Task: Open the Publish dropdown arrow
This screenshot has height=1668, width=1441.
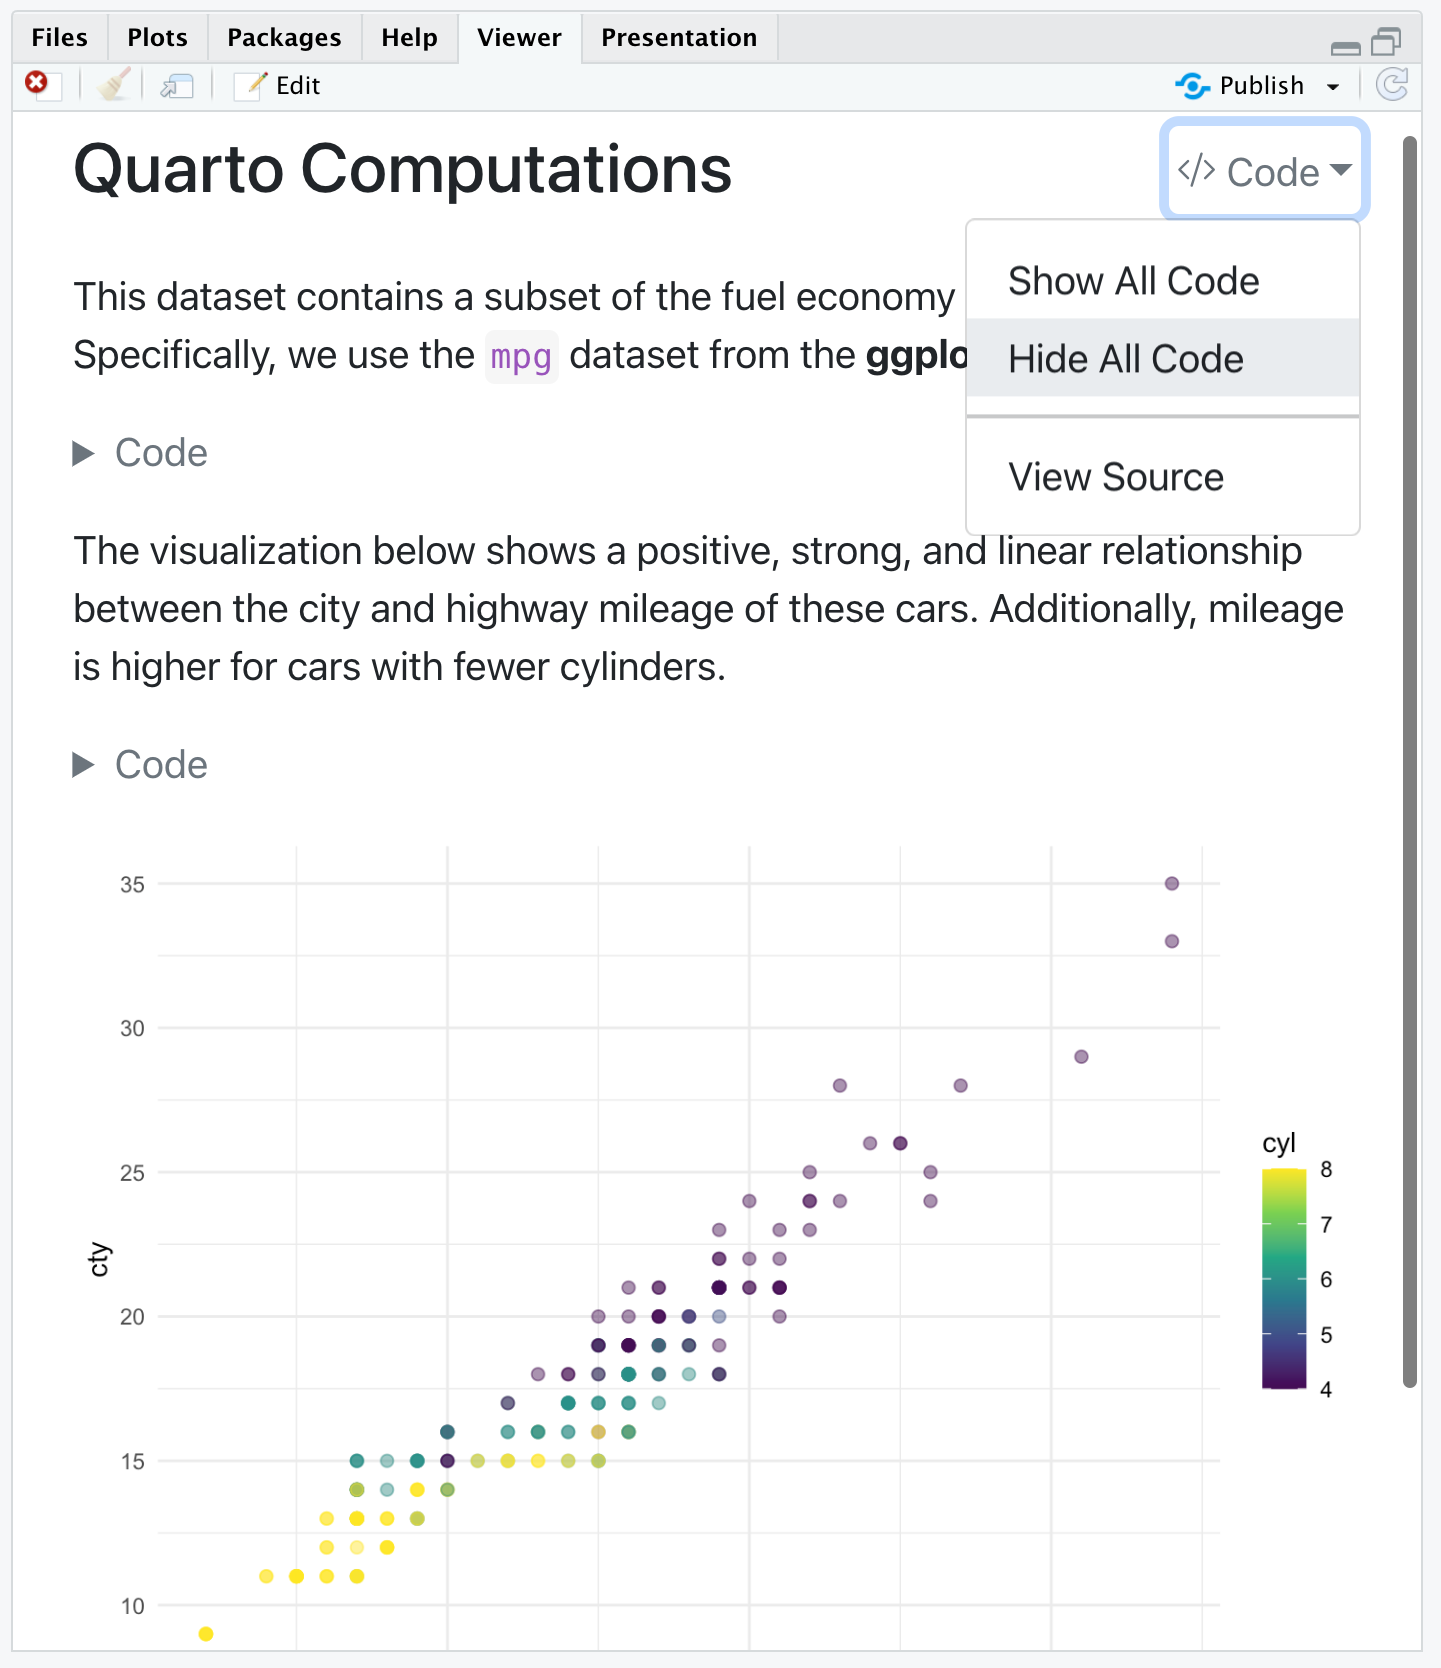Action: tap(1333, 86)
